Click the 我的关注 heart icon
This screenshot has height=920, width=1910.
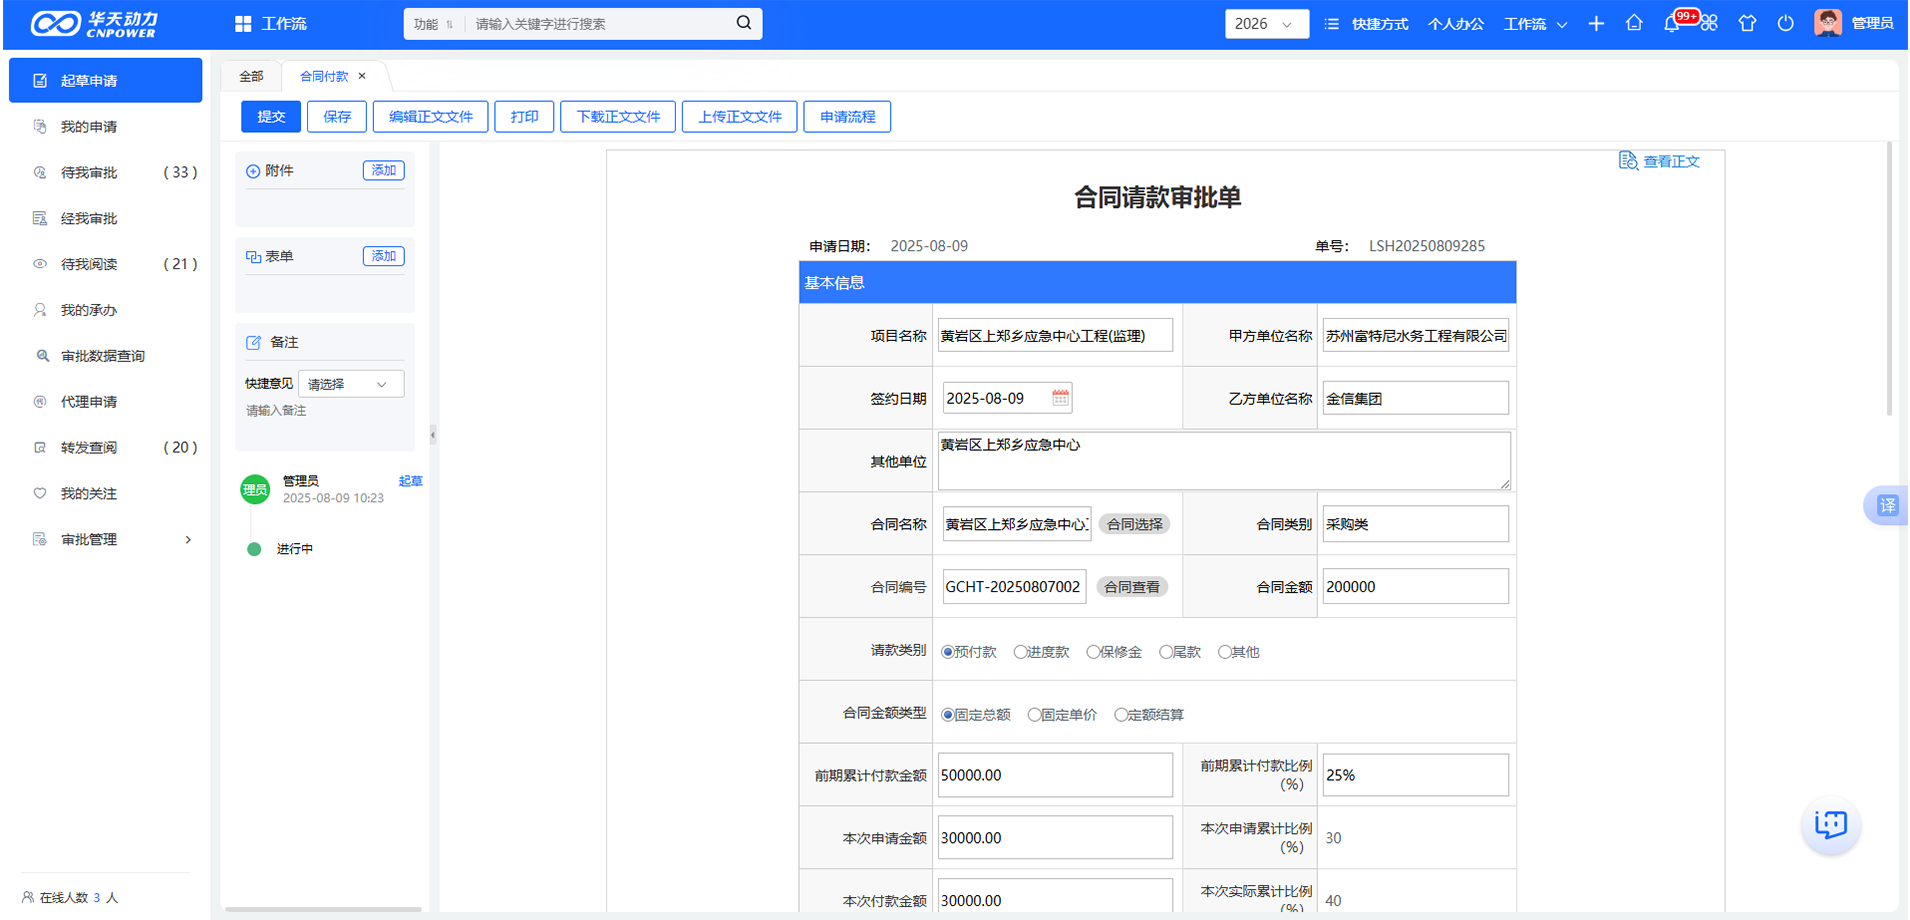tap(40, 493)
